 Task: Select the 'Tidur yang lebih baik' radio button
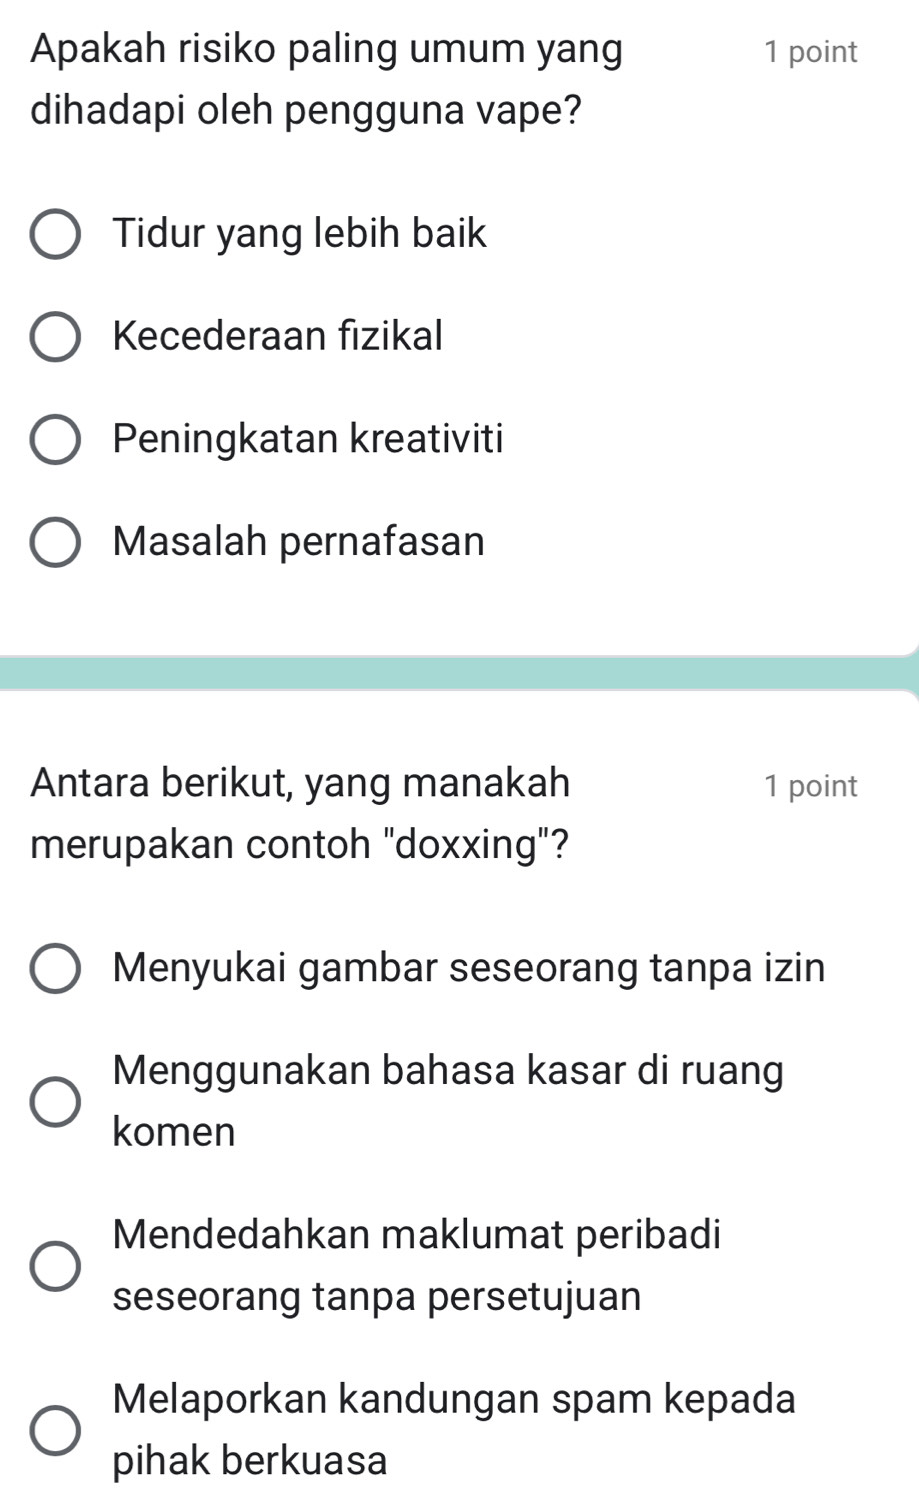point(55,235)
